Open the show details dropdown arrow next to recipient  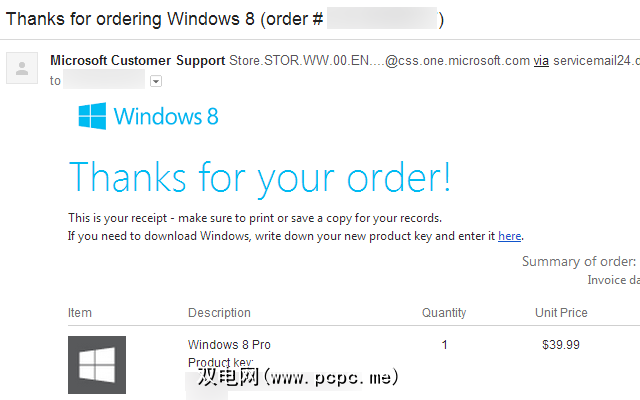click(156, 81)
